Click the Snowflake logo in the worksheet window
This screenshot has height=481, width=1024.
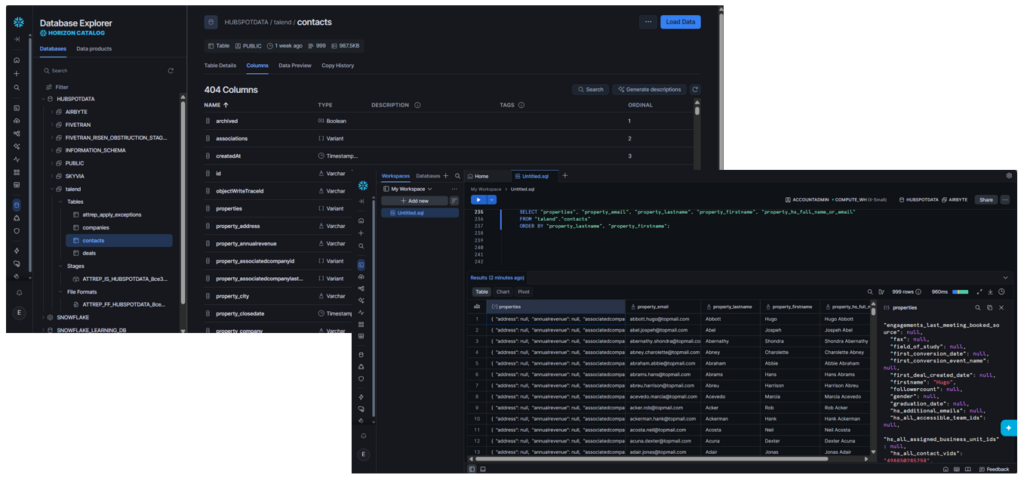coord(363,186)
